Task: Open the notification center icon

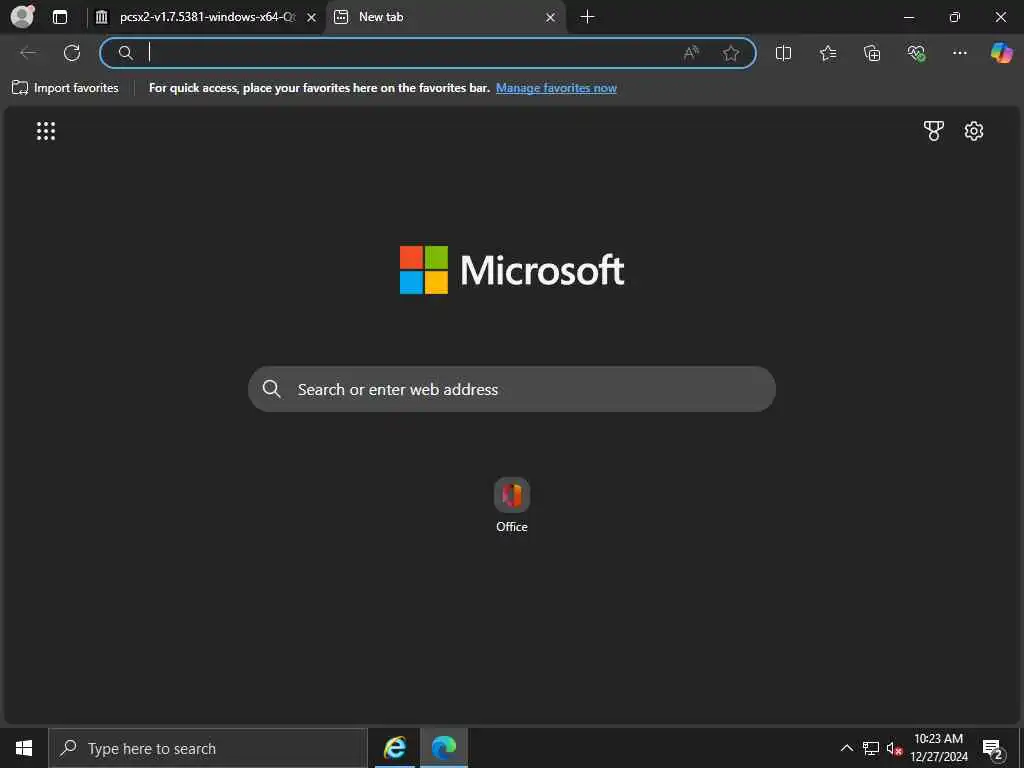Action: 993,748
